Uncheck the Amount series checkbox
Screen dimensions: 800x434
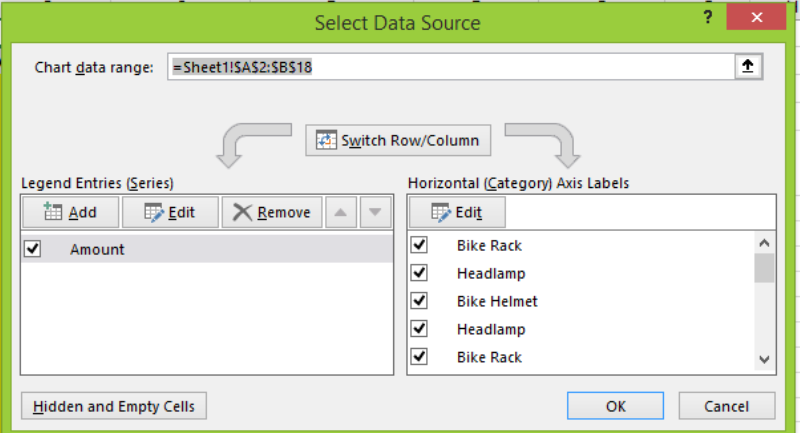[33, 249]
